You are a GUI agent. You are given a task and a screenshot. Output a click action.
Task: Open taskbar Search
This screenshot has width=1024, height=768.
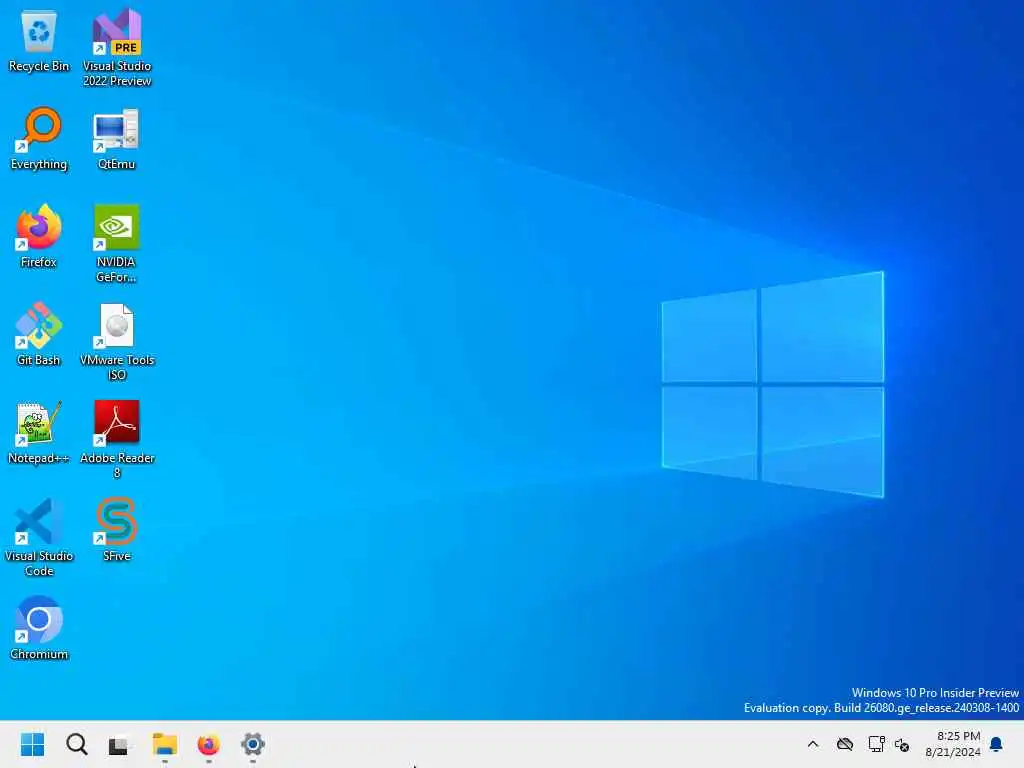tap(76, 744)
